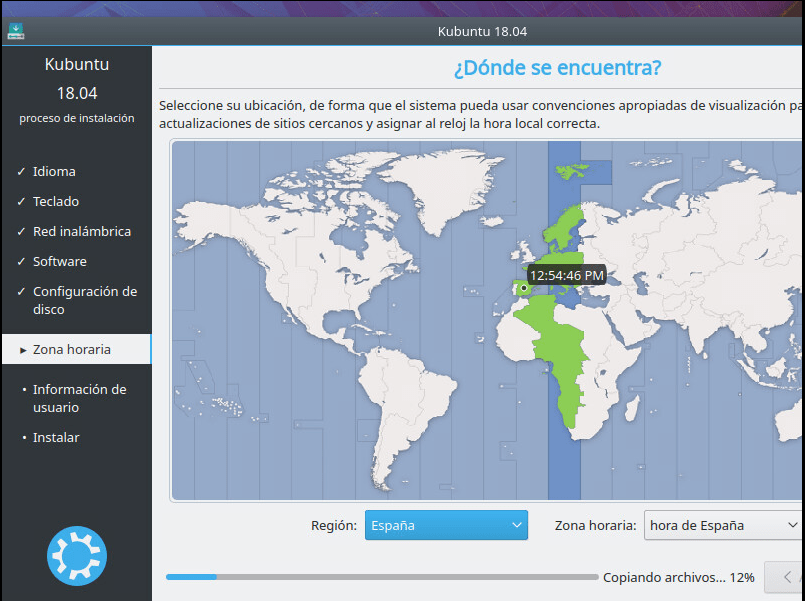This screenshot has height=601, width=805.
Task: Select the green location pin on Spain
Action: 523,288
